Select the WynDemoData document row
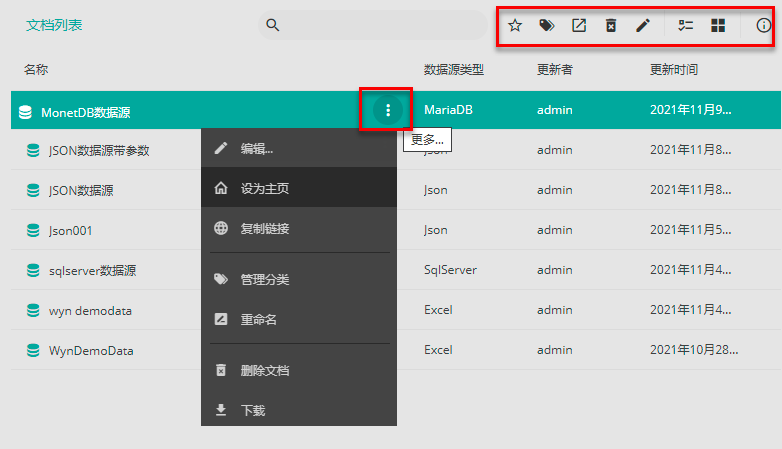The width and height of the screenshot is (782, 449). point(91,351)
